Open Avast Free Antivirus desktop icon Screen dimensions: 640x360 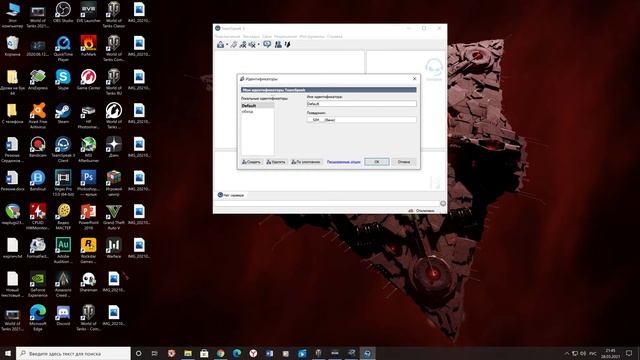tap(38, 116)
